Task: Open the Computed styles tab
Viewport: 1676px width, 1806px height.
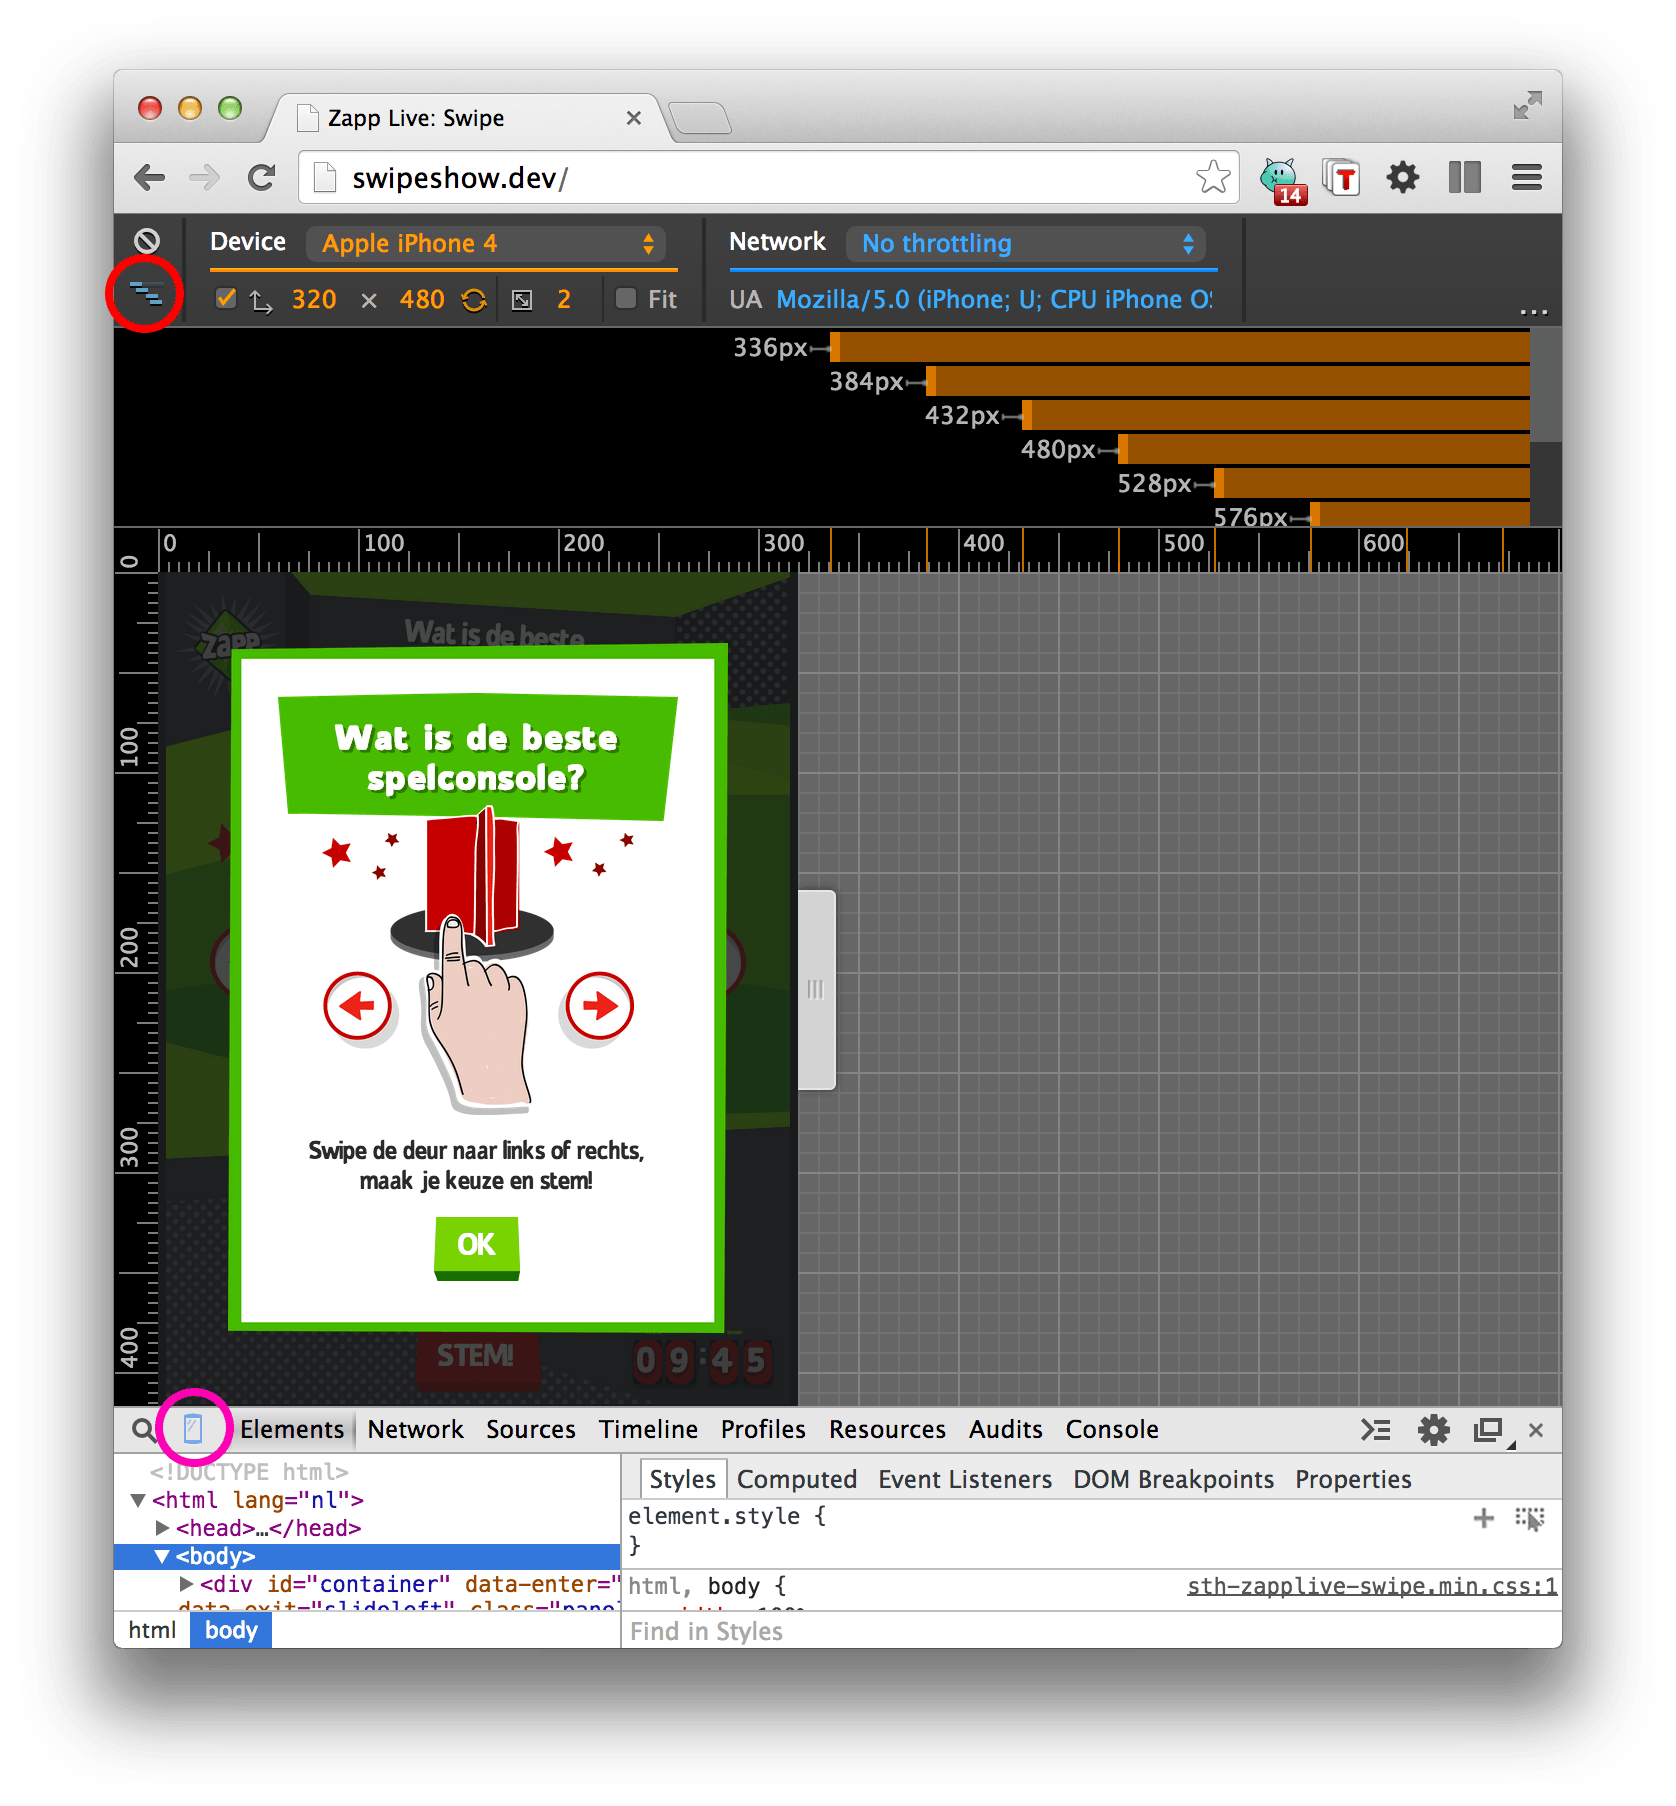Action: 797,1479
